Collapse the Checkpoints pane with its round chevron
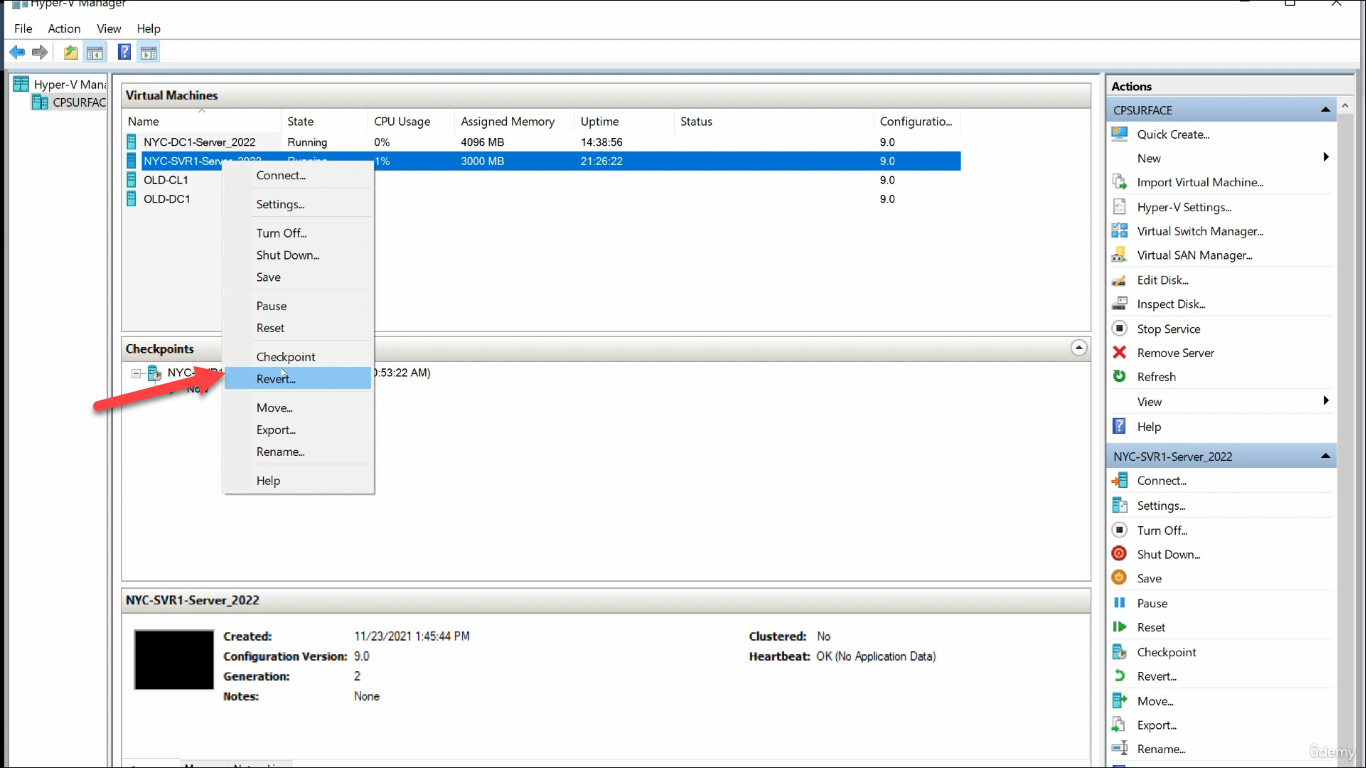 (1079, 348)
